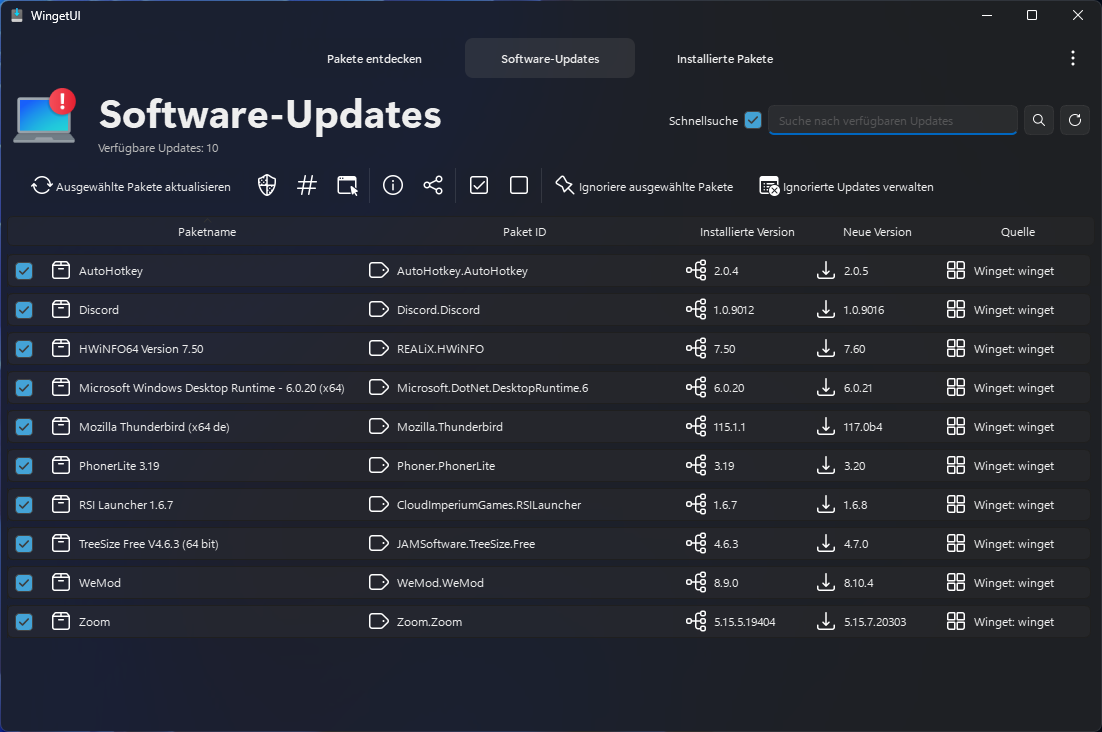Click Microsoft.DotNet.DesktopRuntime.6 package ID
The width and height of the screenshot is (1102, 732).
492,388
